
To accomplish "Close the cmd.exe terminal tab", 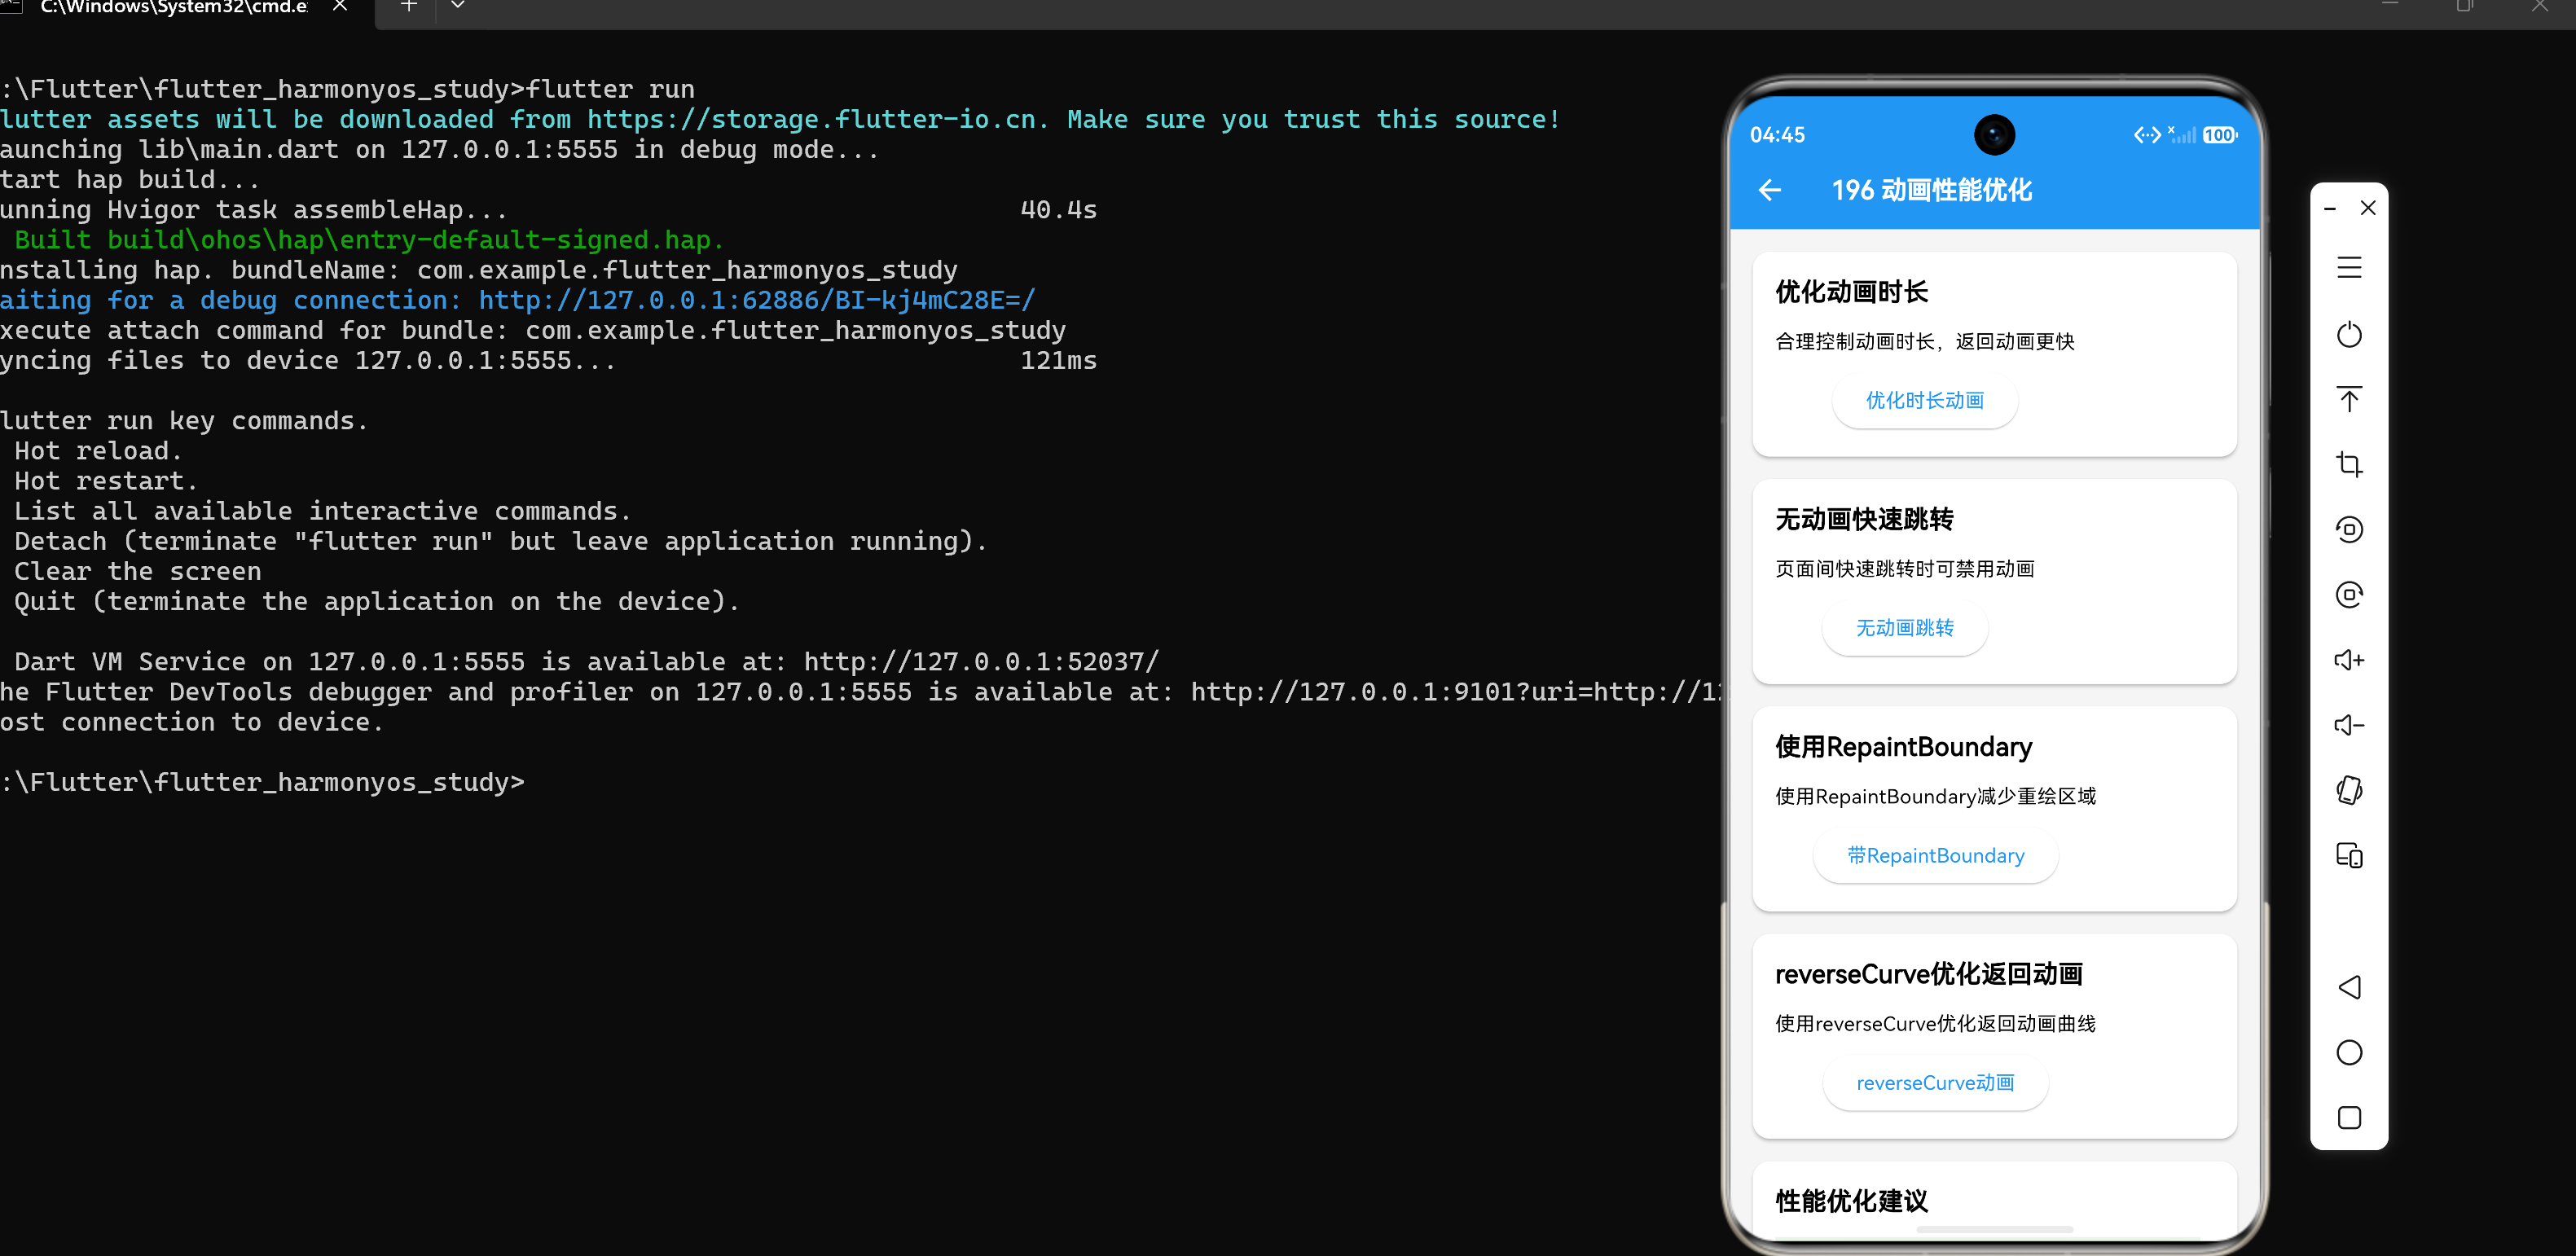I will pyautogui.click(x=340, y=6).
